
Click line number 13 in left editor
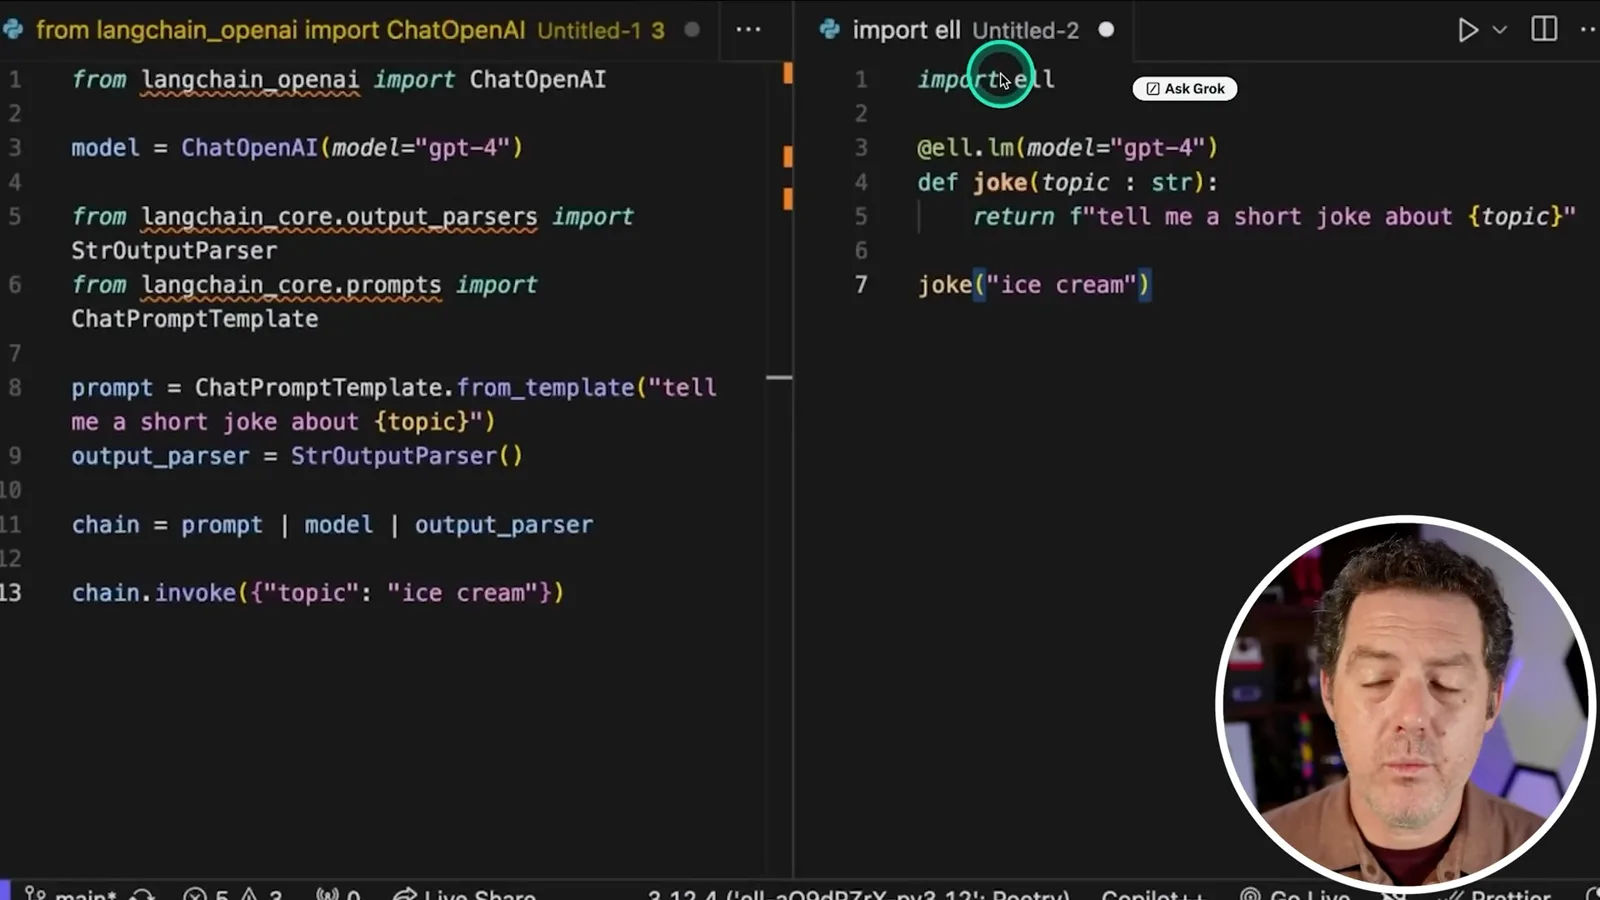[11, 593]
